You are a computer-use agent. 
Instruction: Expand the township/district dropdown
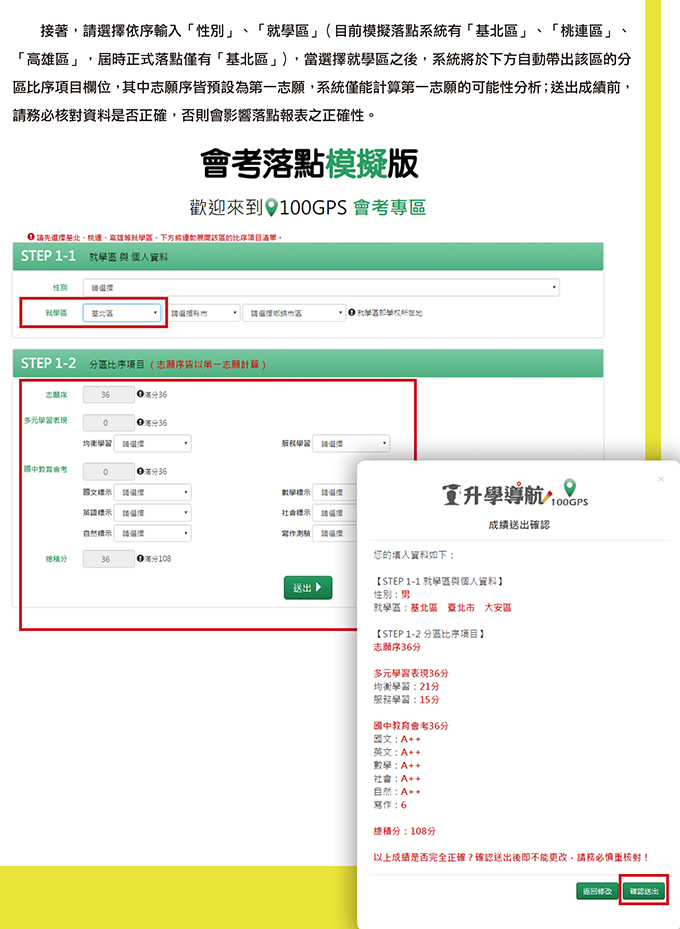294,313
